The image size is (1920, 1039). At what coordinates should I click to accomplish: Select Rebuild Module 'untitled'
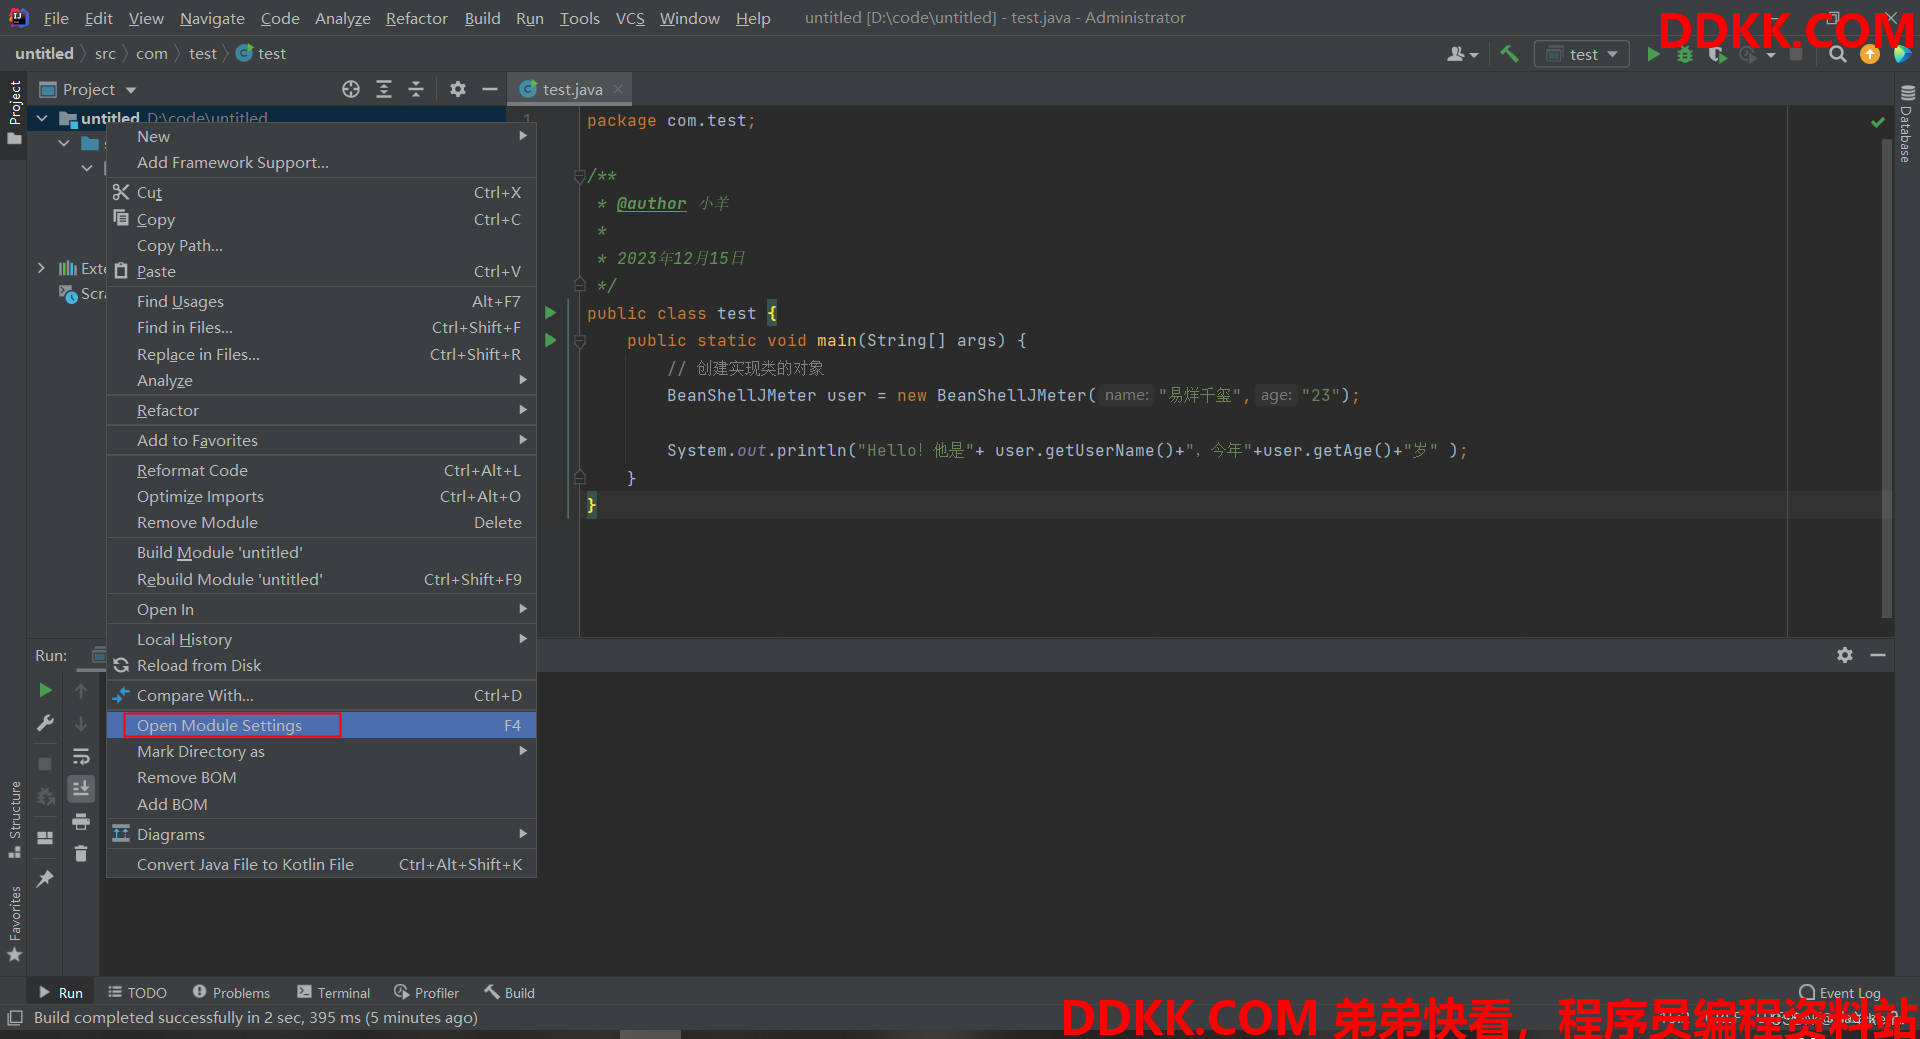click(321, 579)
